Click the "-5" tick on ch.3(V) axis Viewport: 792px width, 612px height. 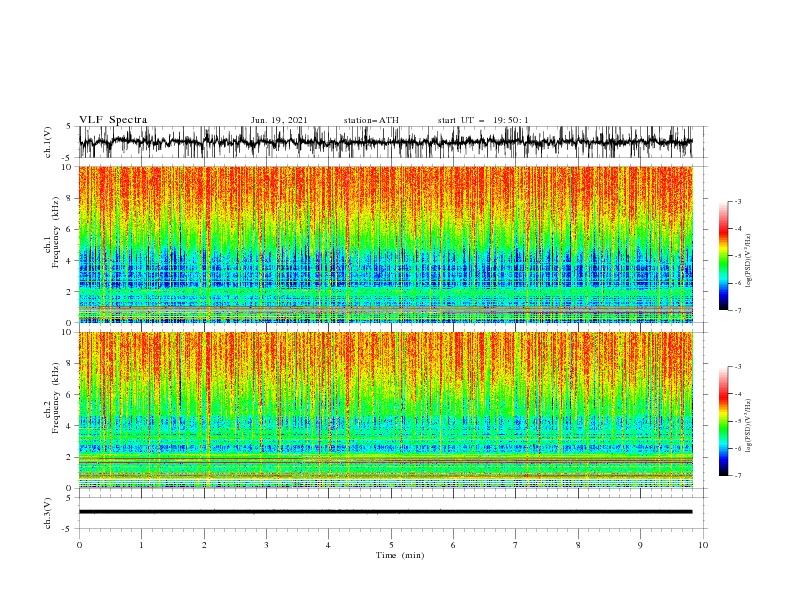(x=68, y=529)
